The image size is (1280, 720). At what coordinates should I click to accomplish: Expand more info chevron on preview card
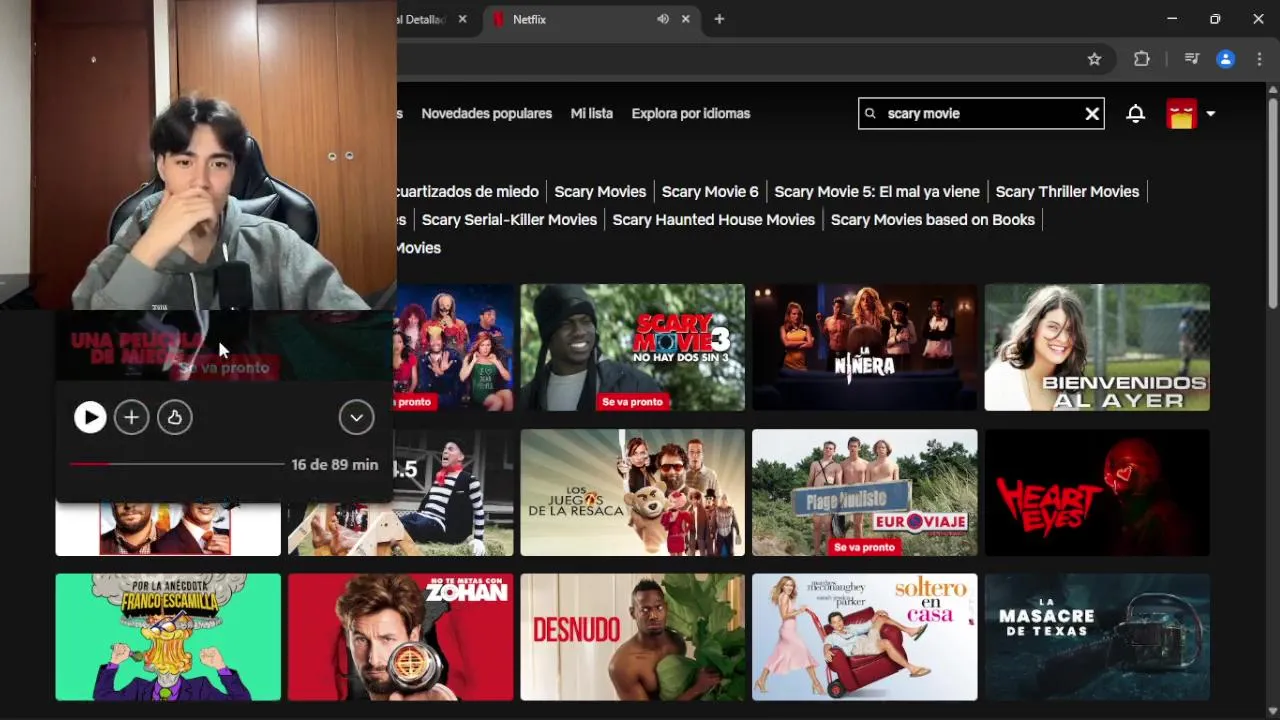356,417
